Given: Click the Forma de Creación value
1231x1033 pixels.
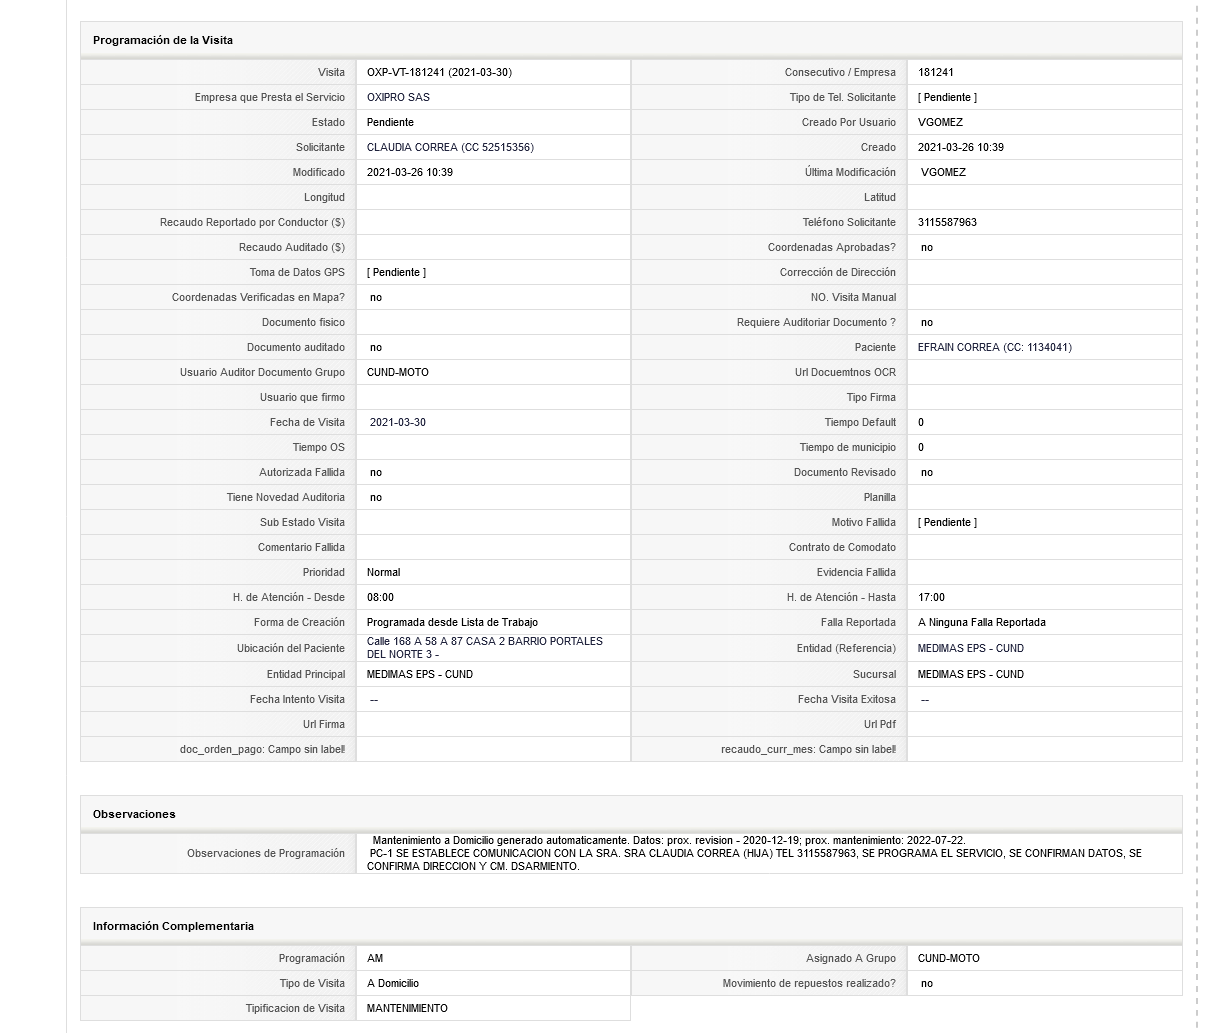Looking at the screenshot, I should pos(452,622).
